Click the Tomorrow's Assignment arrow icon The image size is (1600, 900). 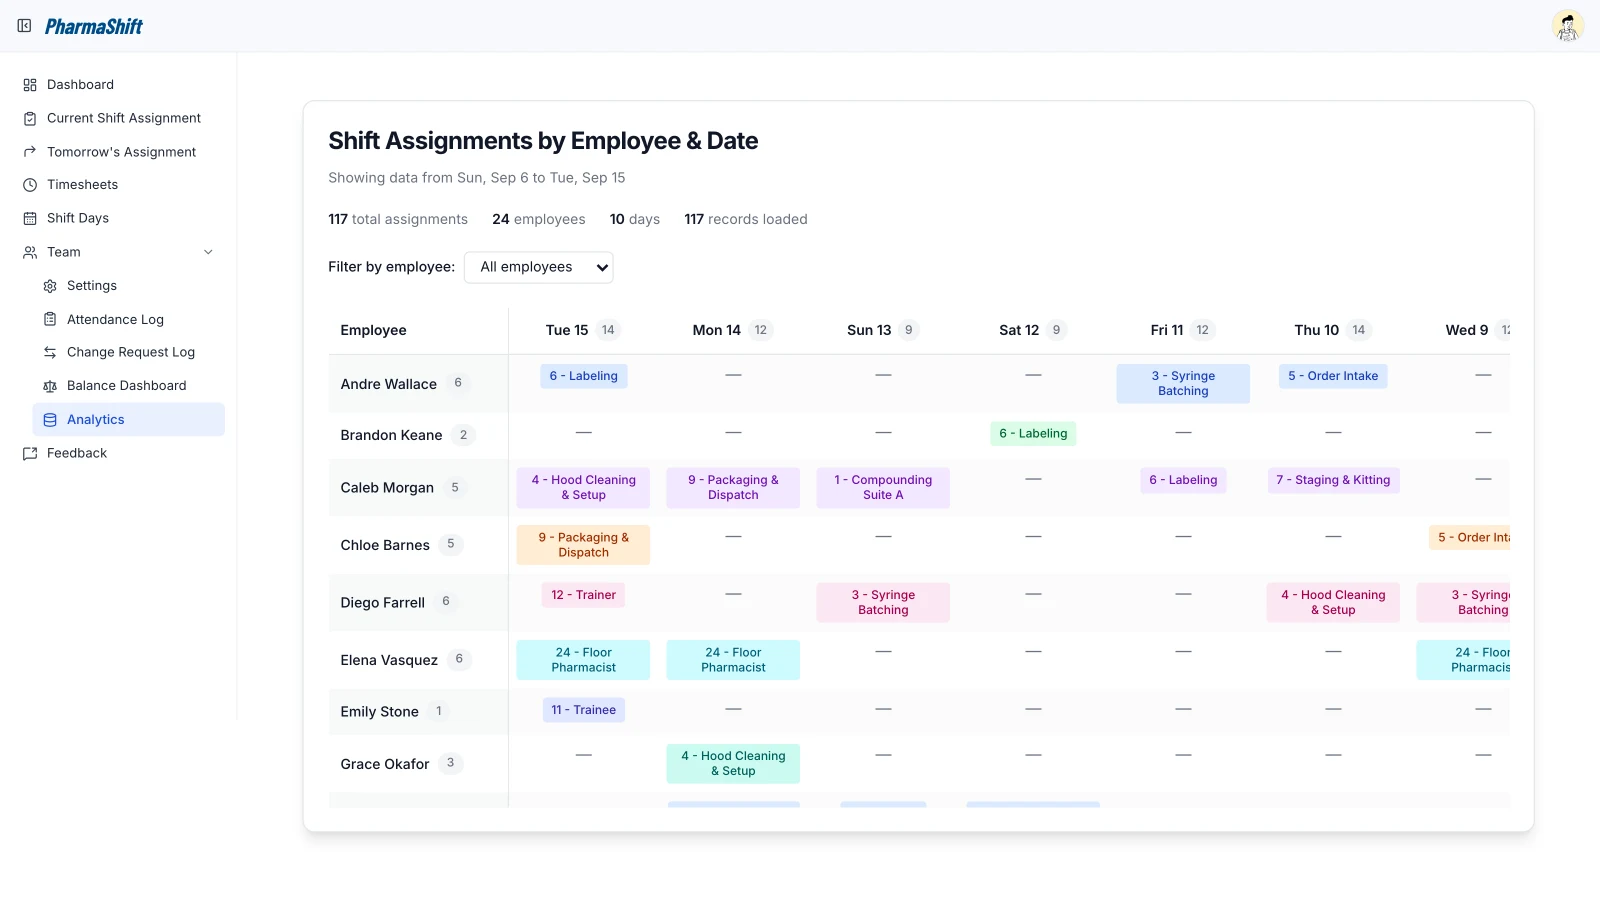(30, 152)
